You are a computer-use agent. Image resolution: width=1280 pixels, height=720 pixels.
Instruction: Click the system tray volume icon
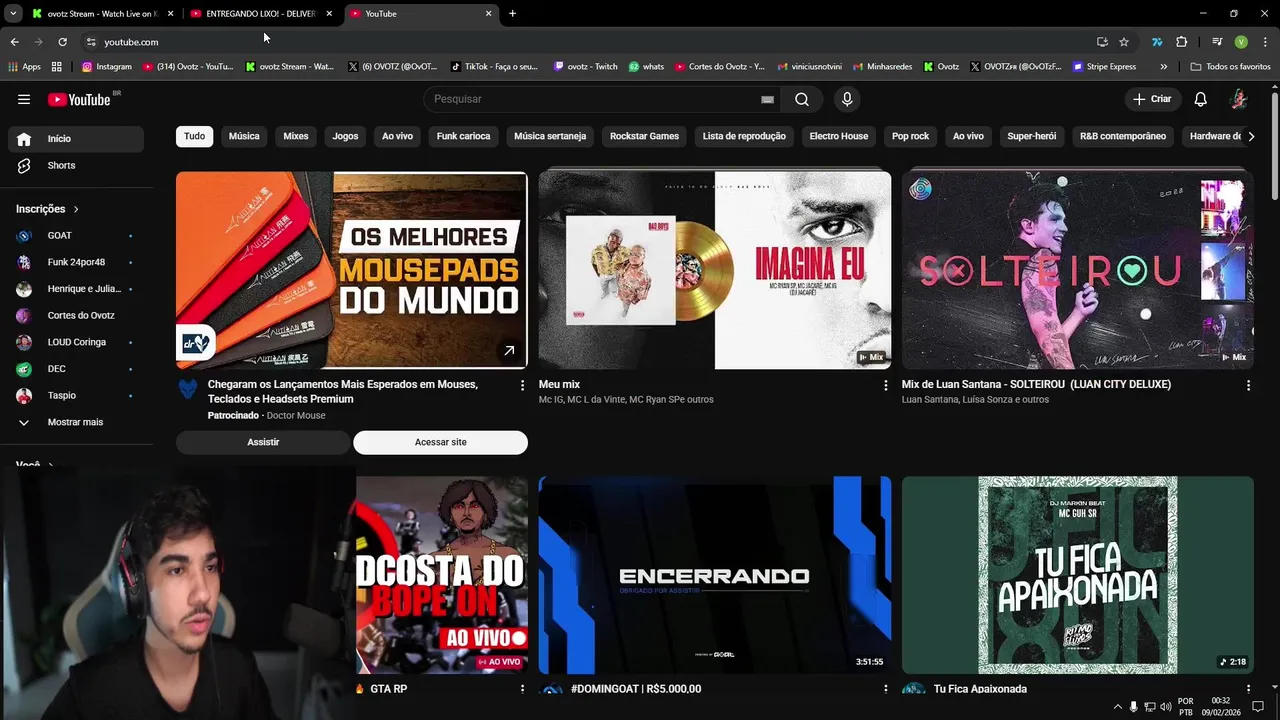point(1166,707)
